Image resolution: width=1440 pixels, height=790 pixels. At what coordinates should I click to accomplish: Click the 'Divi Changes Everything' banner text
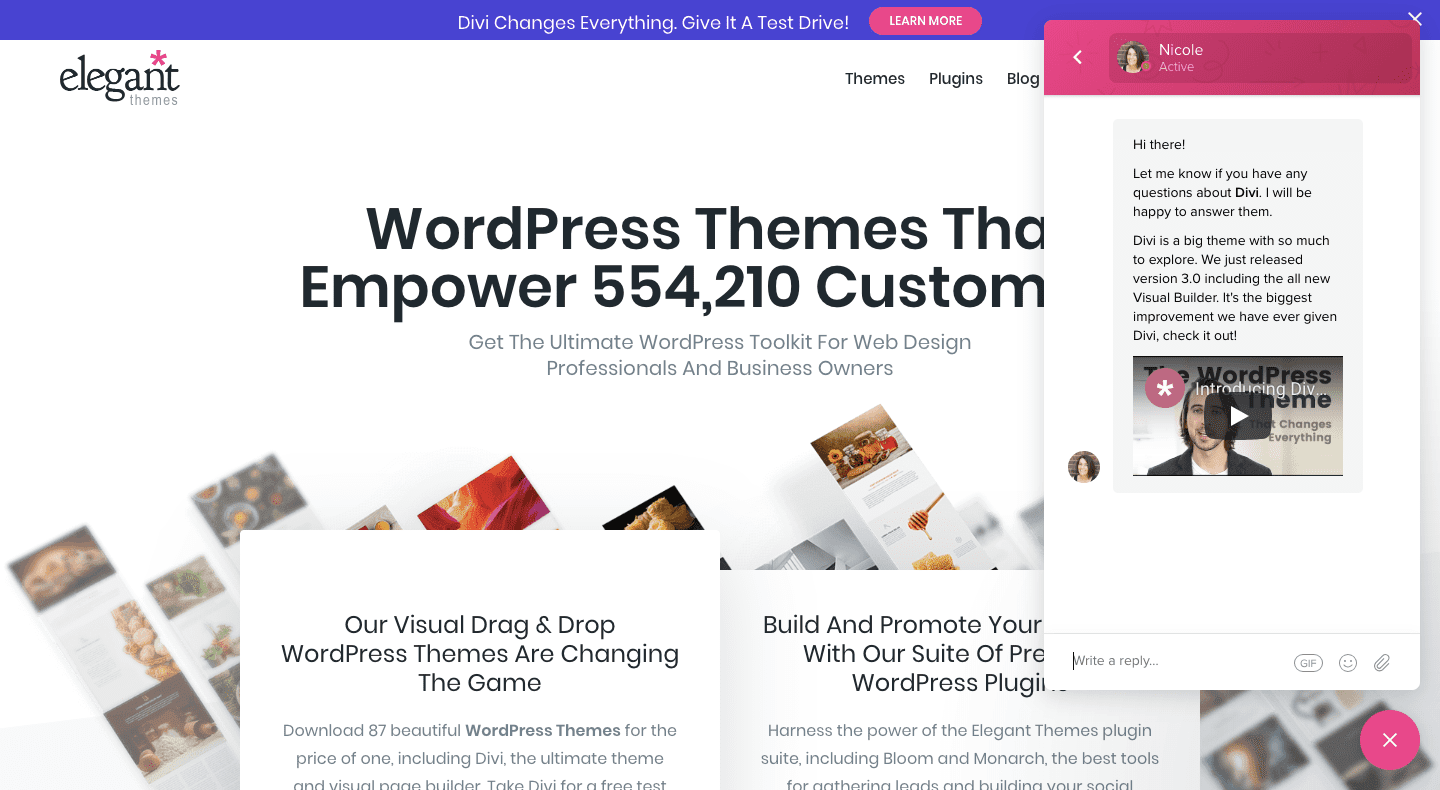point(653,22)
